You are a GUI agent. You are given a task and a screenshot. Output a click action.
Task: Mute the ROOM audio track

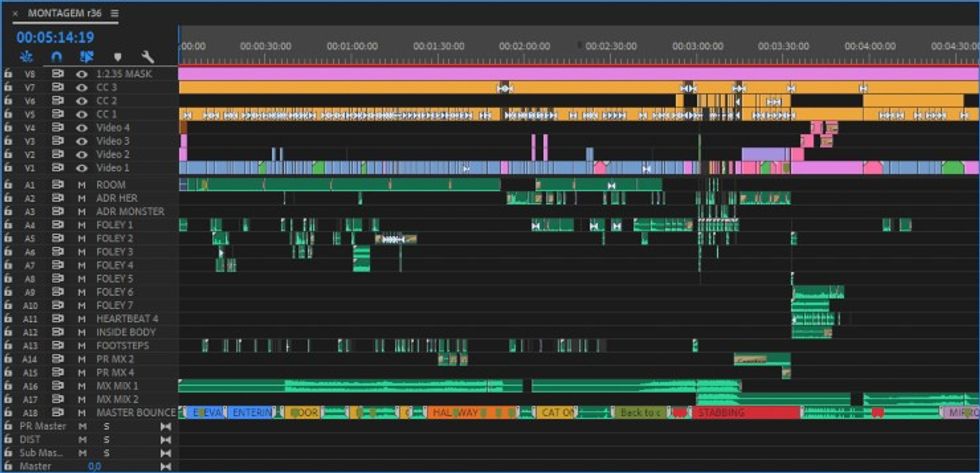click(x=81, y=185)
